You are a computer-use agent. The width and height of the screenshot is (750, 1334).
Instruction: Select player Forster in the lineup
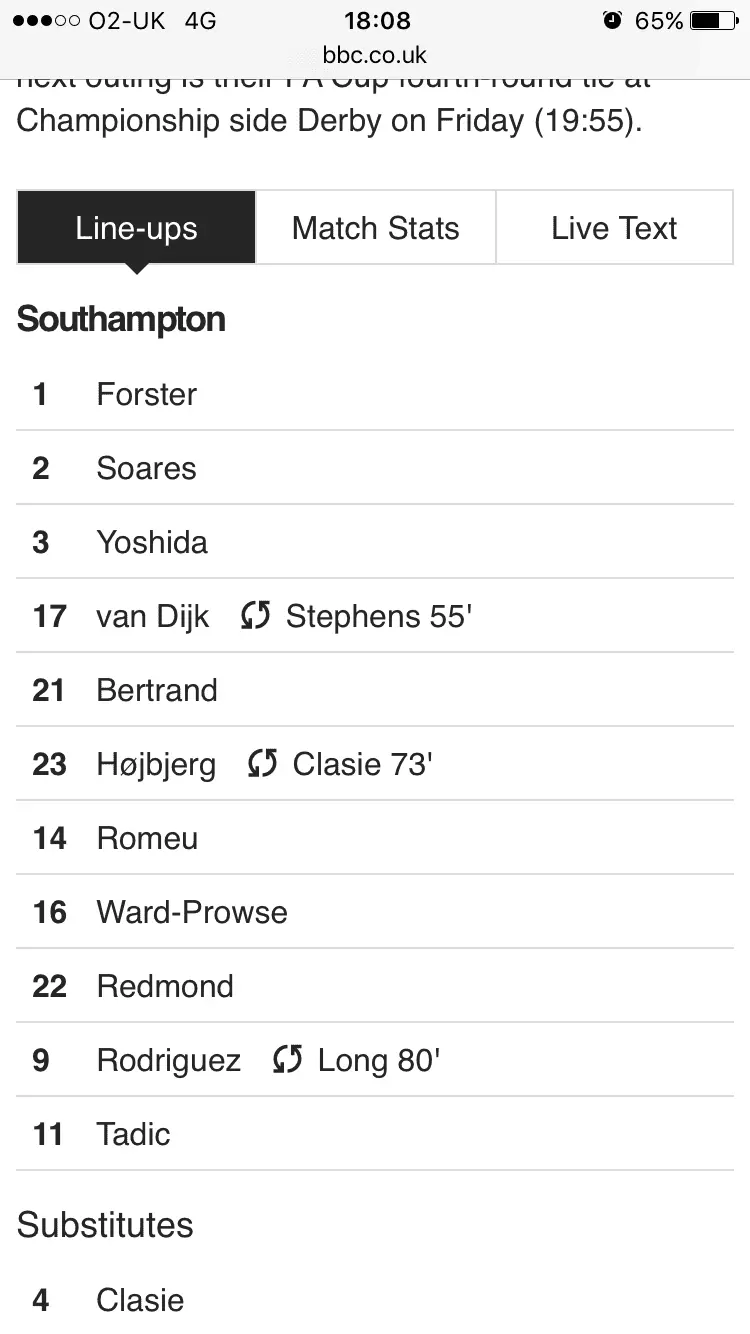click(147, 394)
